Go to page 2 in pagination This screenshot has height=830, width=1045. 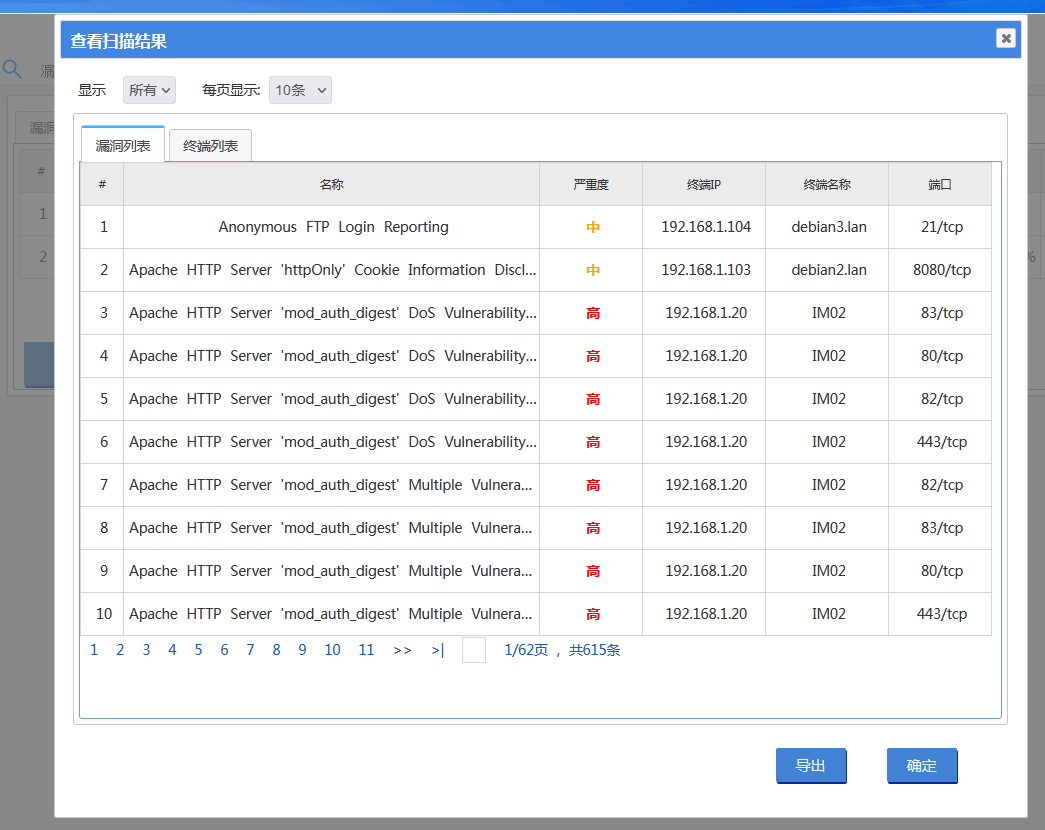tap(120, 650)
